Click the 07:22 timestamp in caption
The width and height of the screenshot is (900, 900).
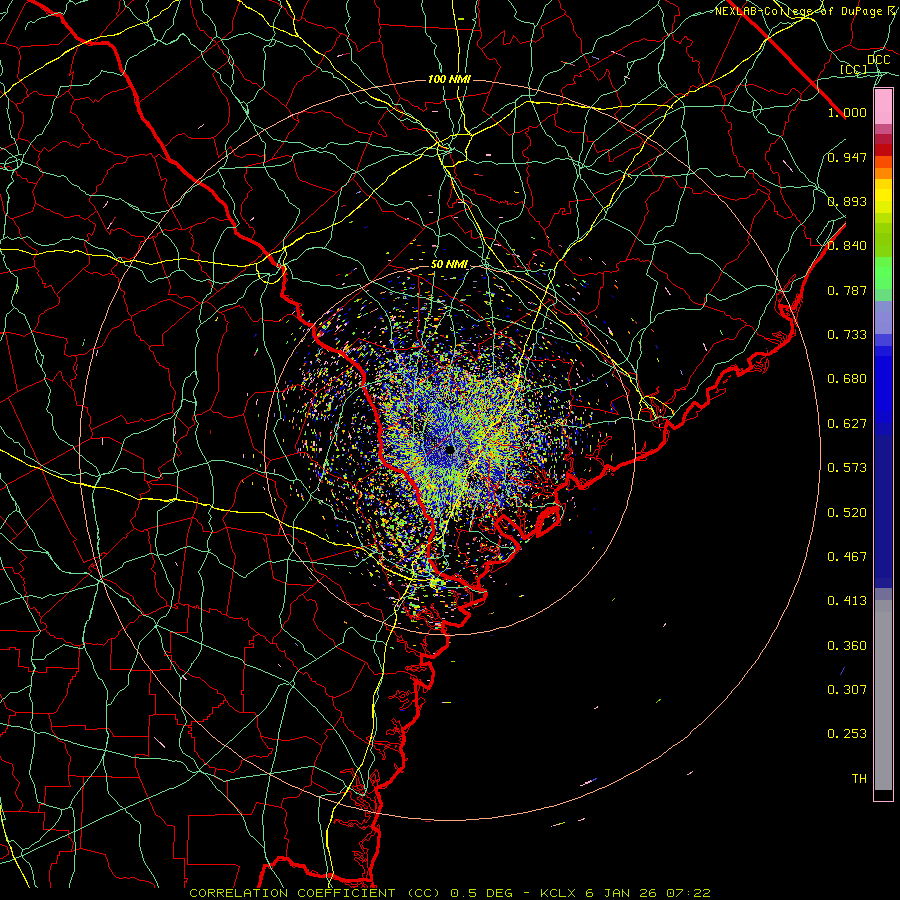click(688, 893)
